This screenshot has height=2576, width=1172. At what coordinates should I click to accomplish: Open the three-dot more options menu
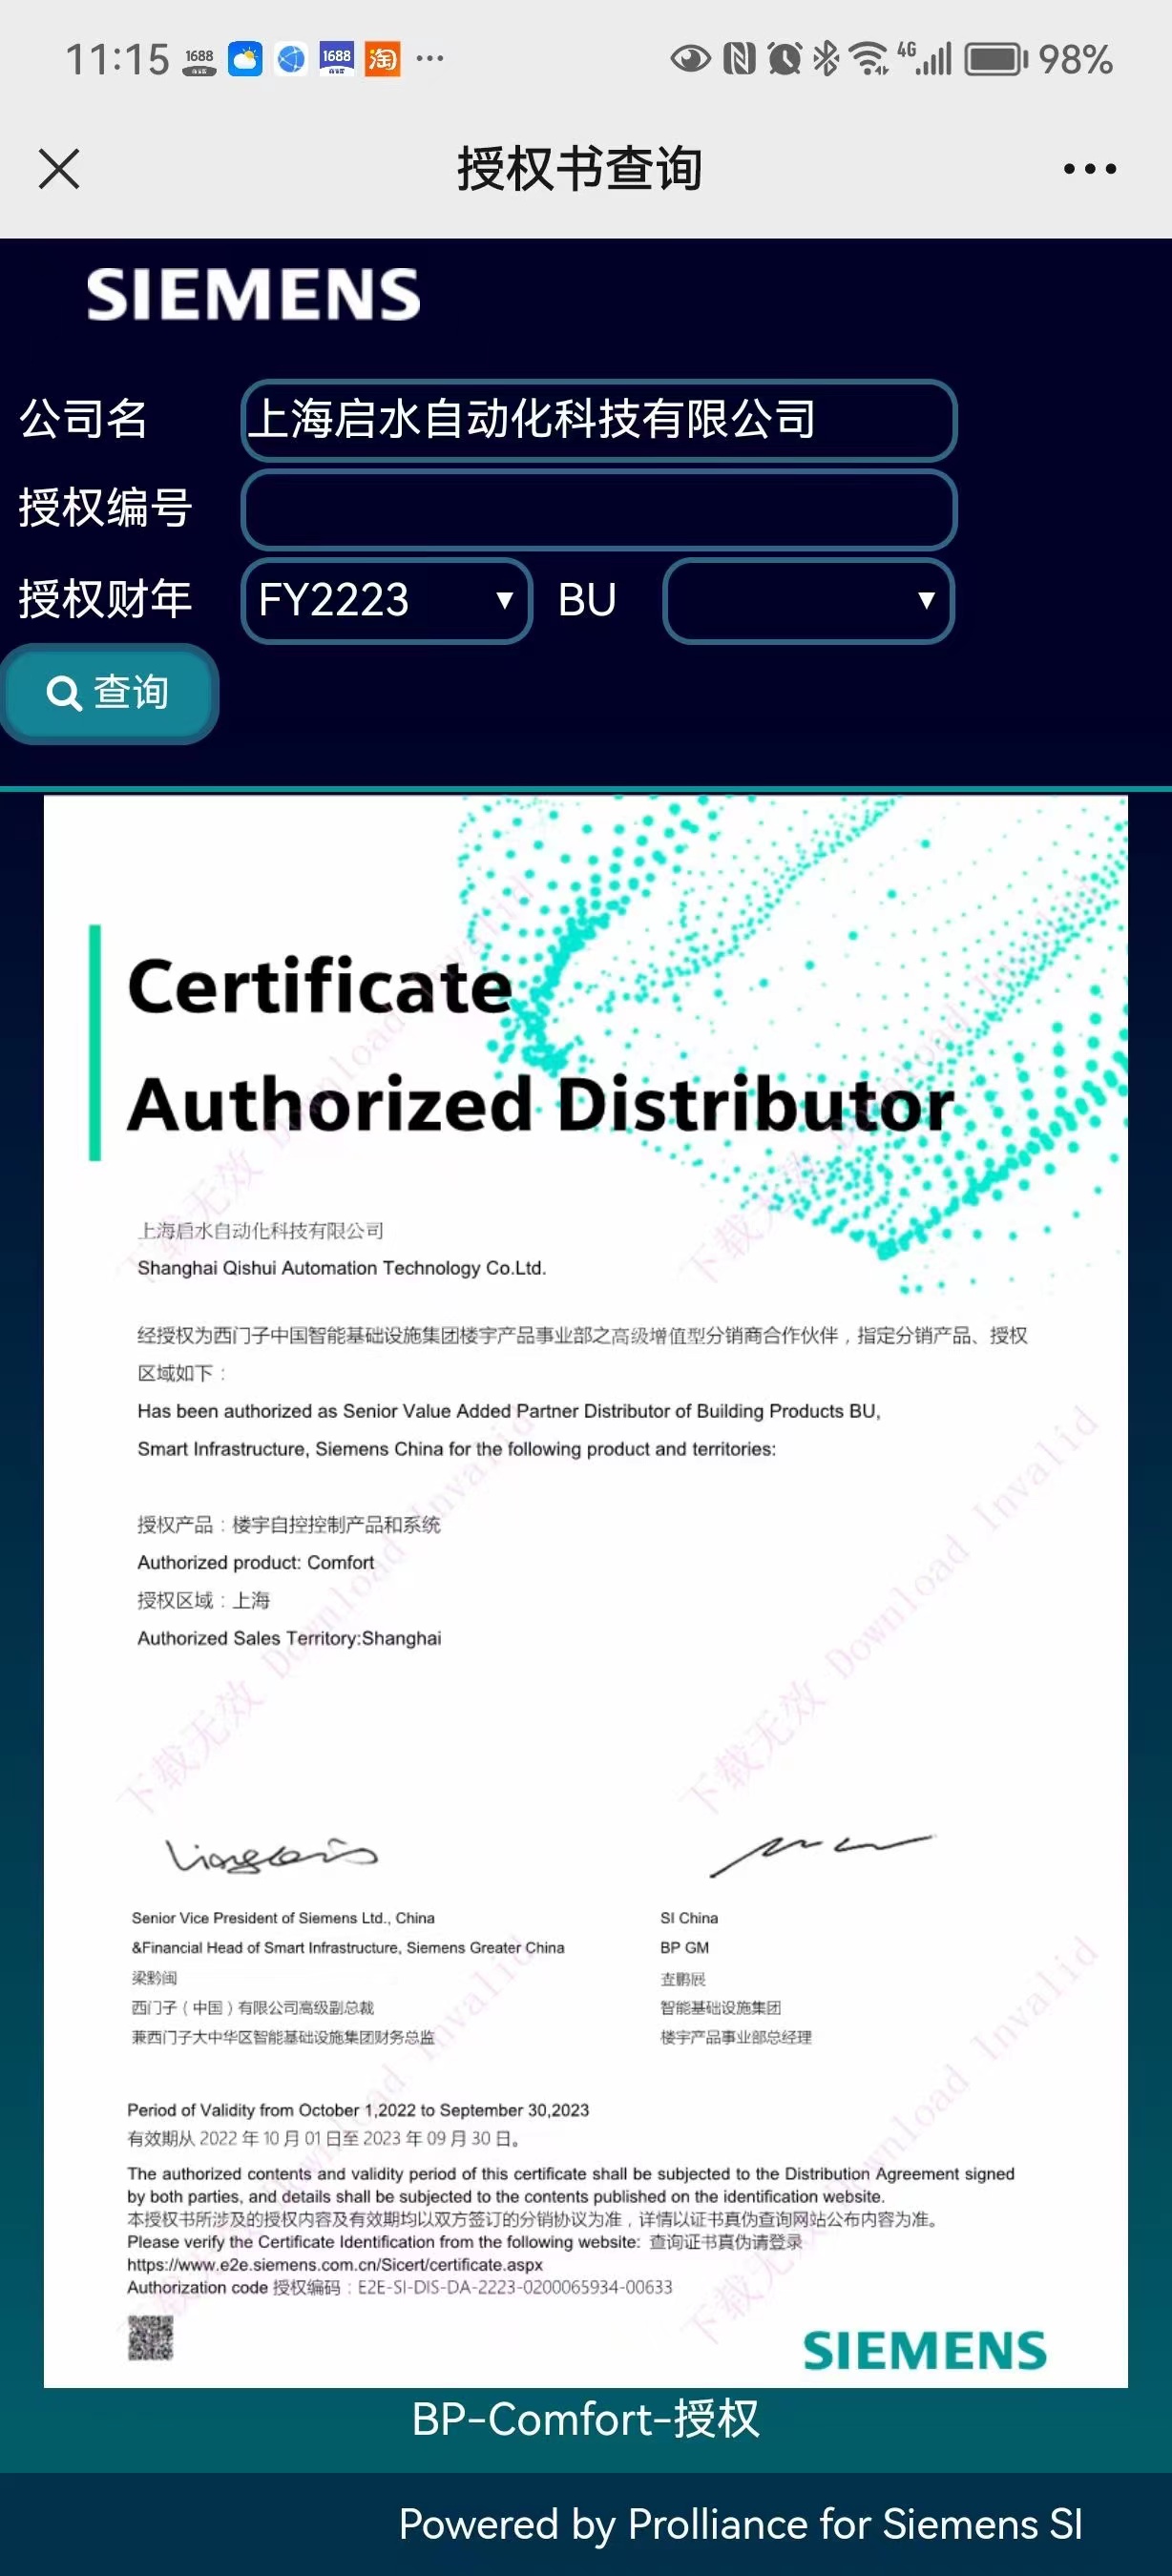click(1089, 169)
